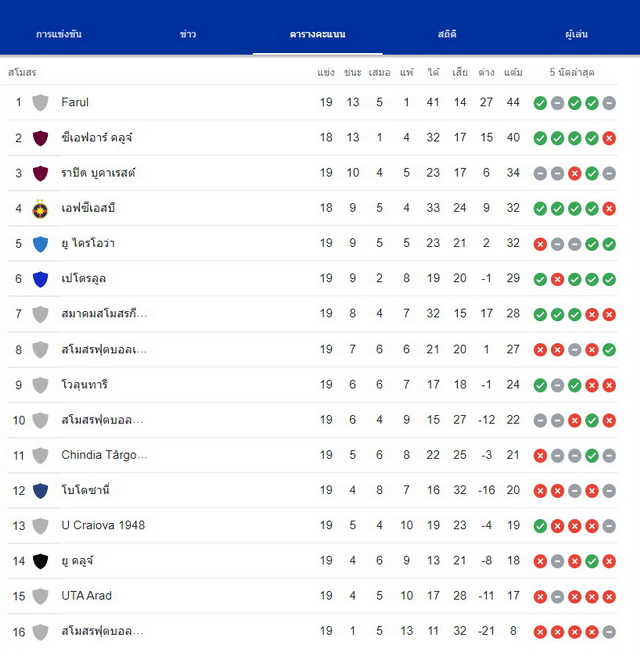Screen dimensions: 640x656
Task: Click UTA Arad's first red loss icon
Action: tap(540, 596)
